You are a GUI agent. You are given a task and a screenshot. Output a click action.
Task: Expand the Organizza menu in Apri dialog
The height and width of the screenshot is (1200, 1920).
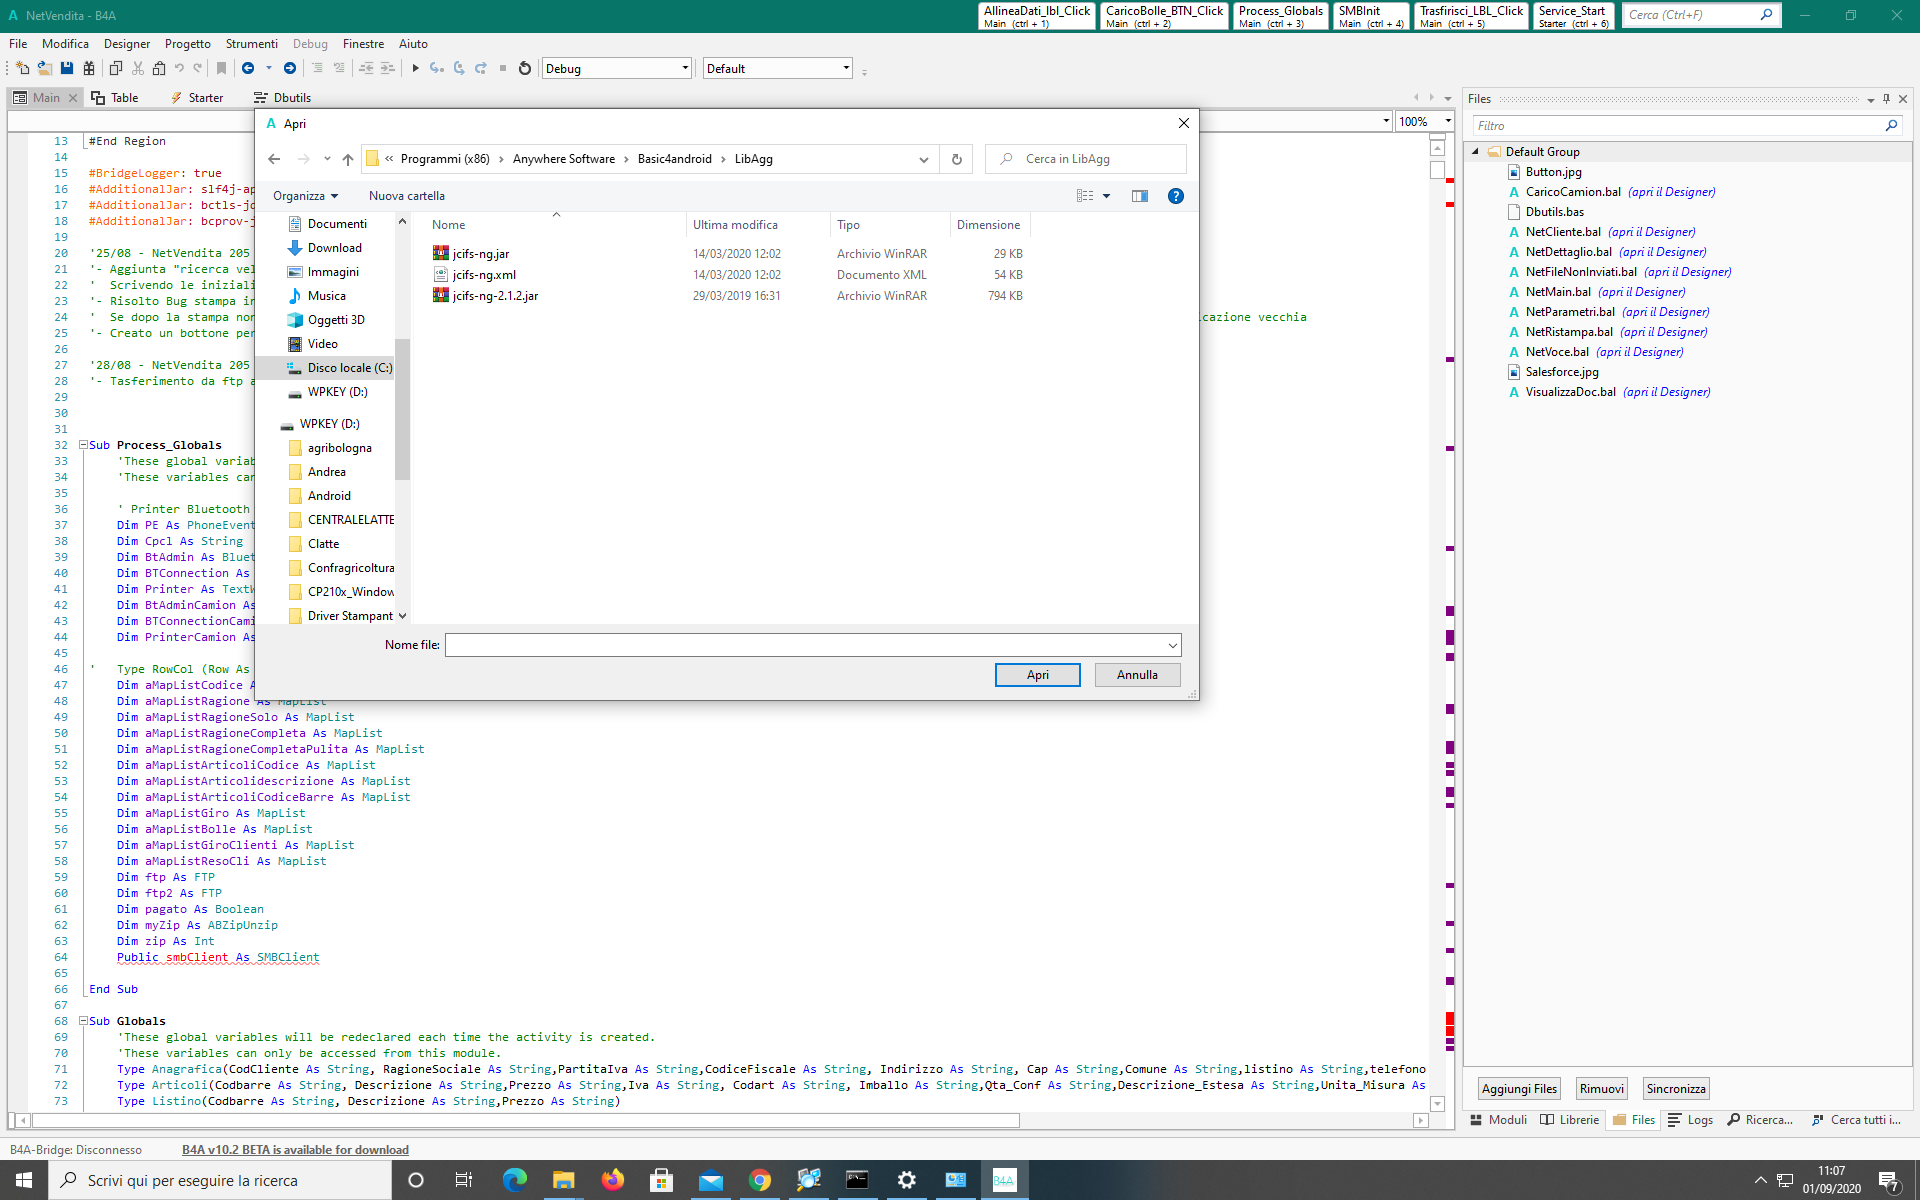click(305, 196)
